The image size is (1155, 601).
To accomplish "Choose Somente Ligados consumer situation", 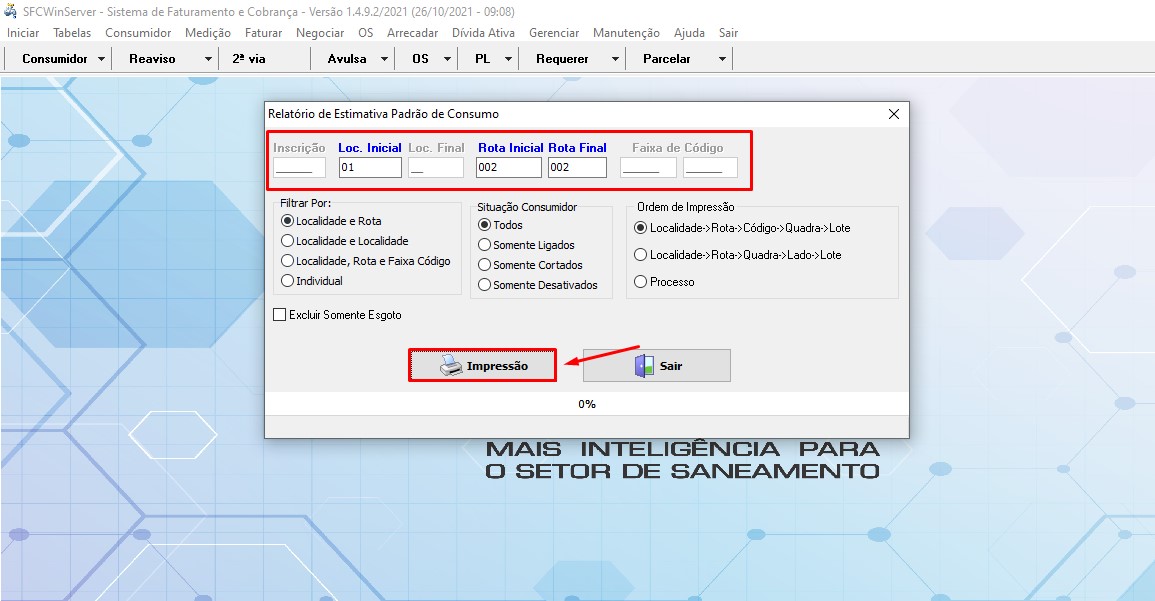I will click(x=485, y=245).
